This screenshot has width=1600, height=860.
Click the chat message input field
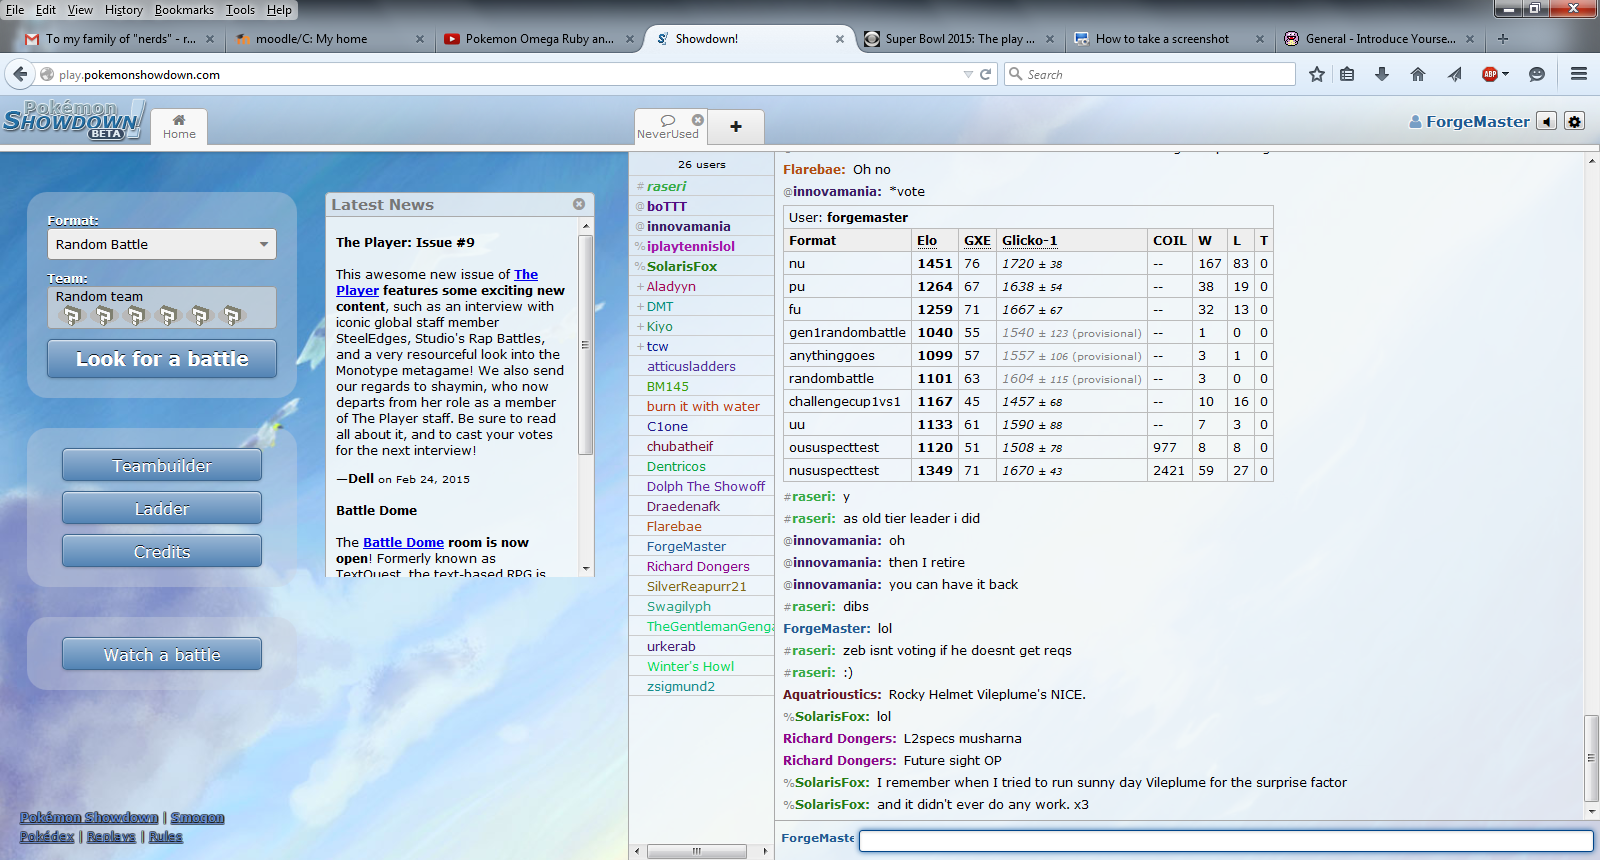(x=1225, y=840)
